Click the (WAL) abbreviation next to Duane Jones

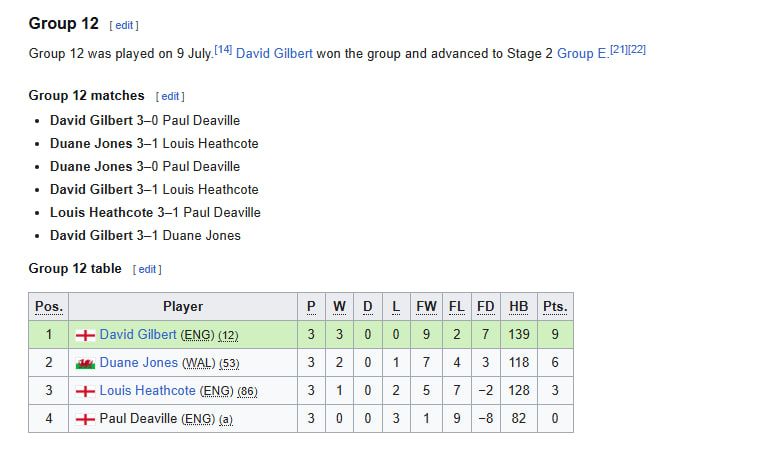[199, 363]
